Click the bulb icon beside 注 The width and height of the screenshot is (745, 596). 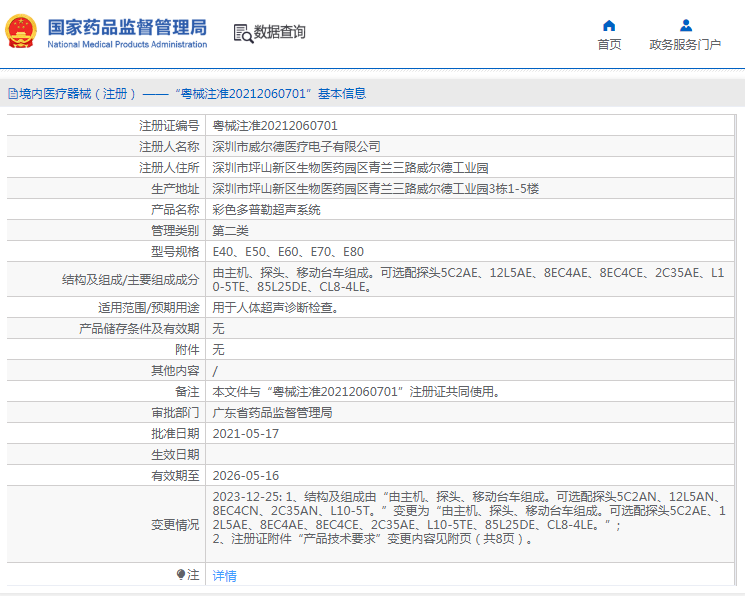click(x=181, y=575)
